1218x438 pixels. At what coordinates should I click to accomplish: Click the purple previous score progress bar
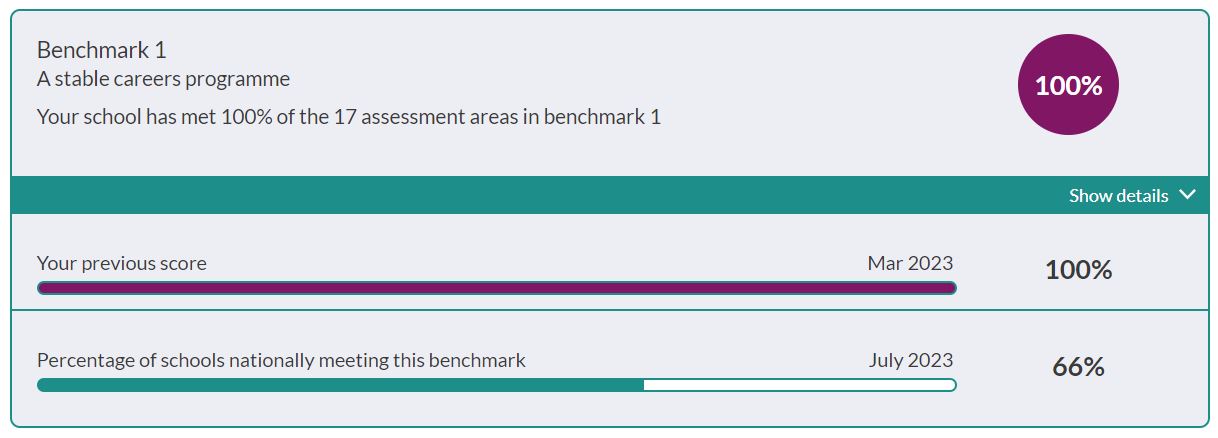tap(496, 288)
